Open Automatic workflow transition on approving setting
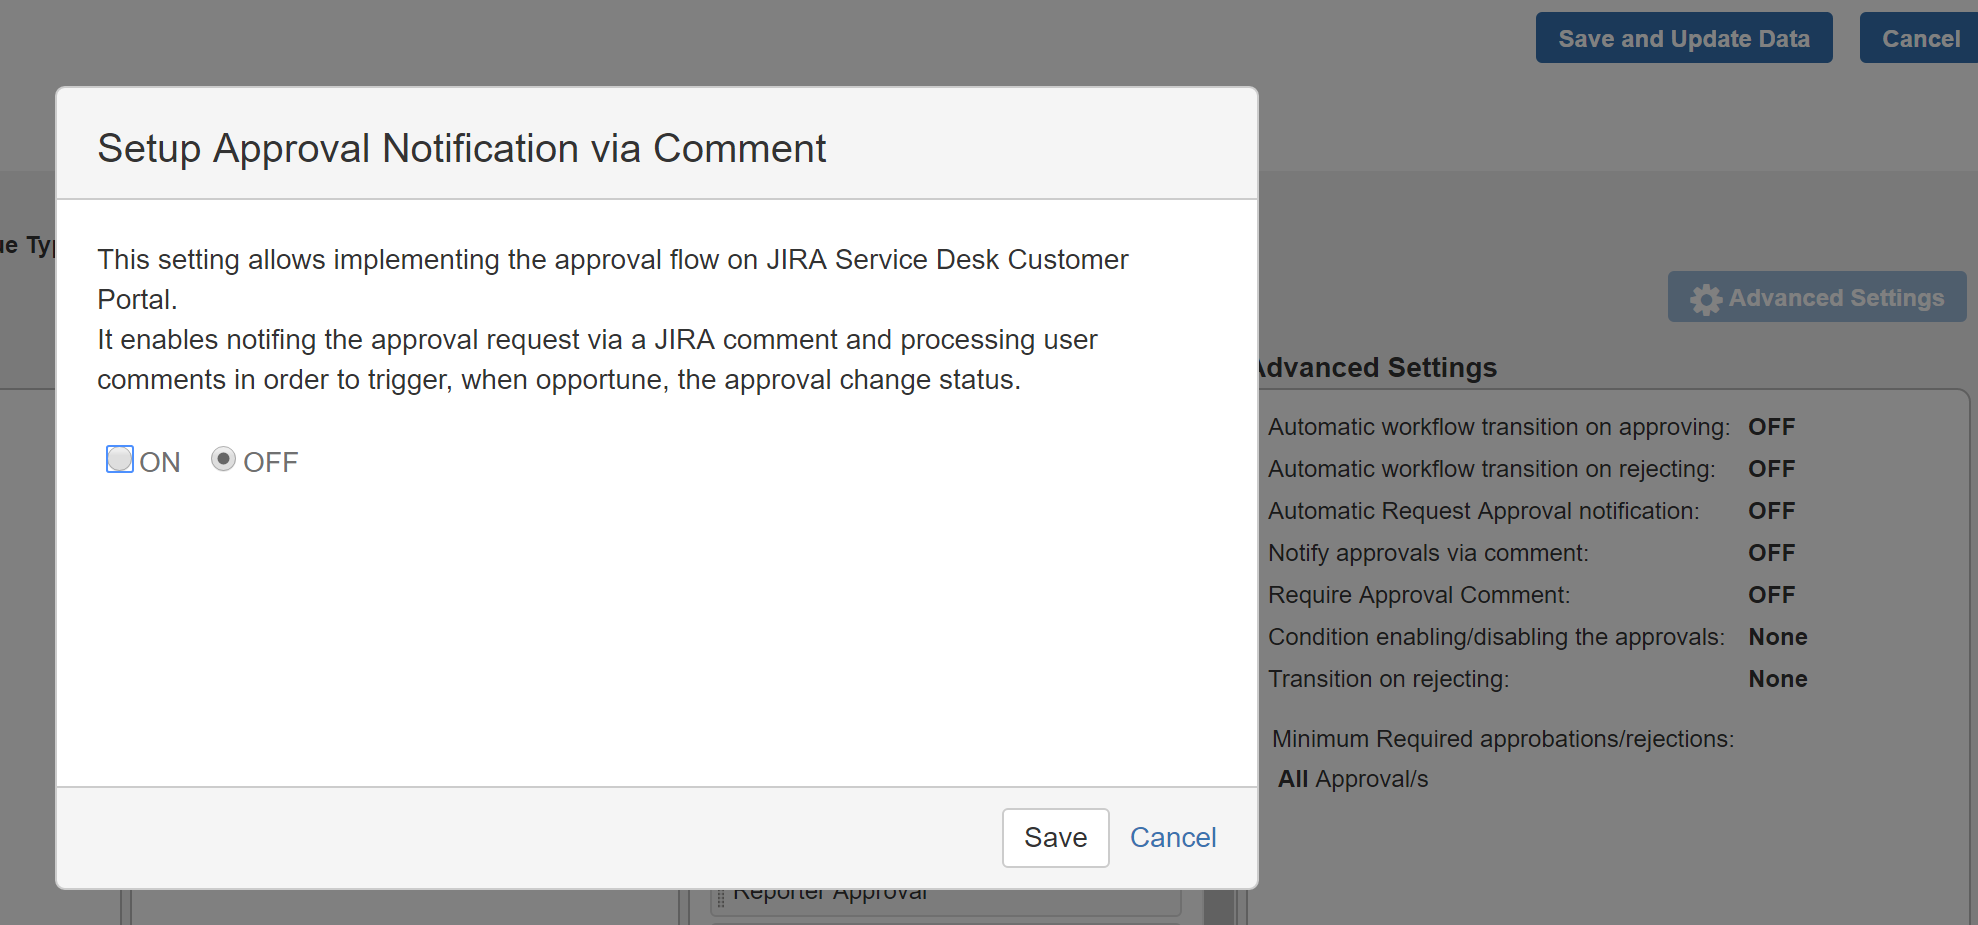The image size is (1978, 925). [1498, 427]
